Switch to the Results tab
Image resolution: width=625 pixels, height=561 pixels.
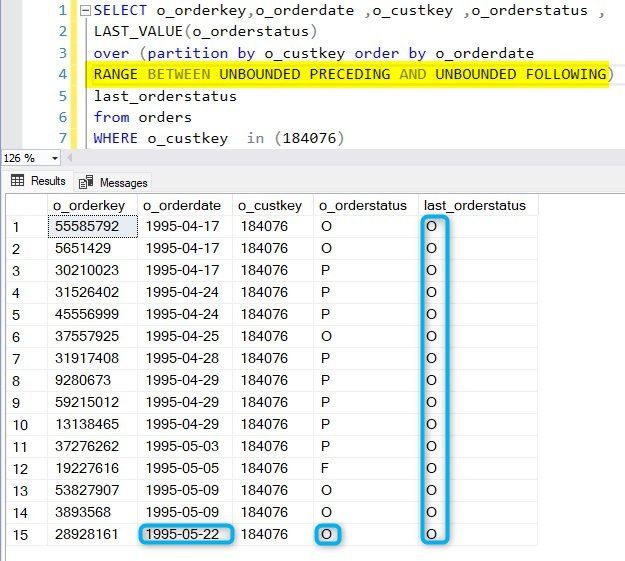38,181
